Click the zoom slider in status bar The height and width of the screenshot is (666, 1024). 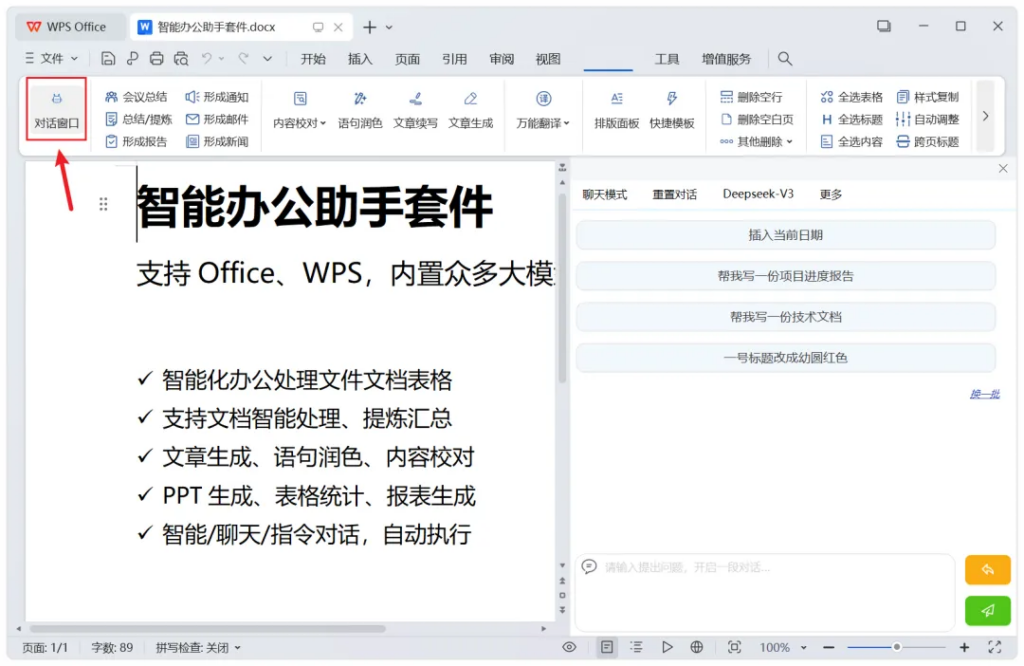click(x=897, y=647)
